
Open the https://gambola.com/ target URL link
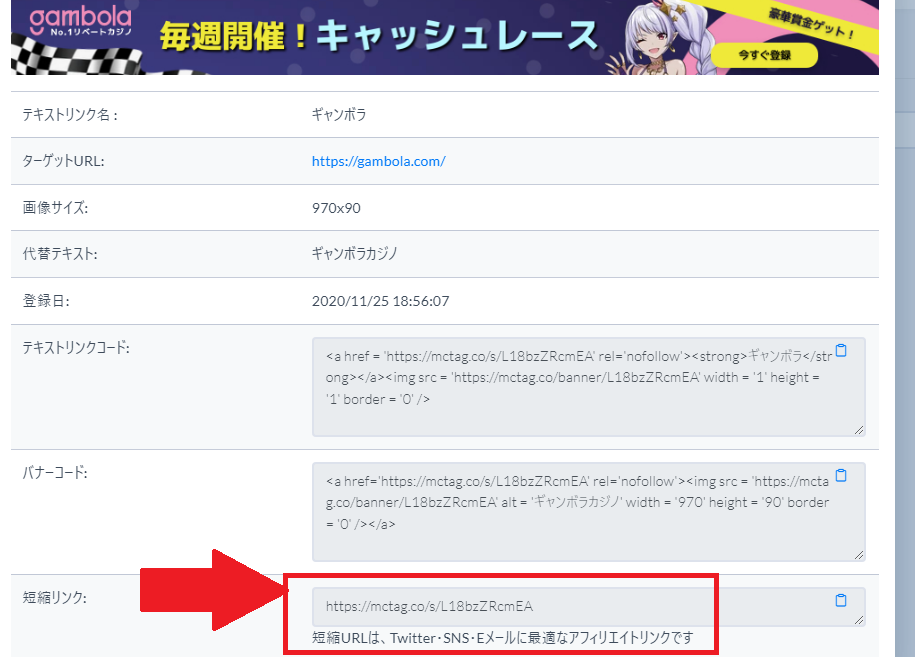coord(378,161)
